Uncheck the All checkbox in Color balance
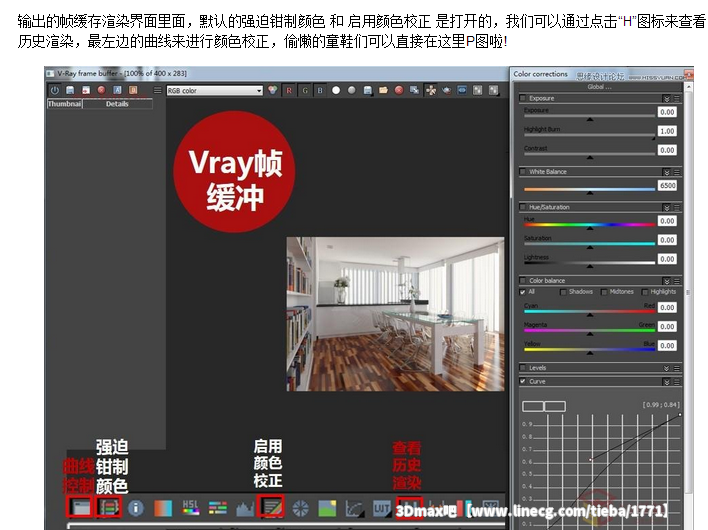The image size is (708, 530). pyautogui.click(x=523, y=292)
